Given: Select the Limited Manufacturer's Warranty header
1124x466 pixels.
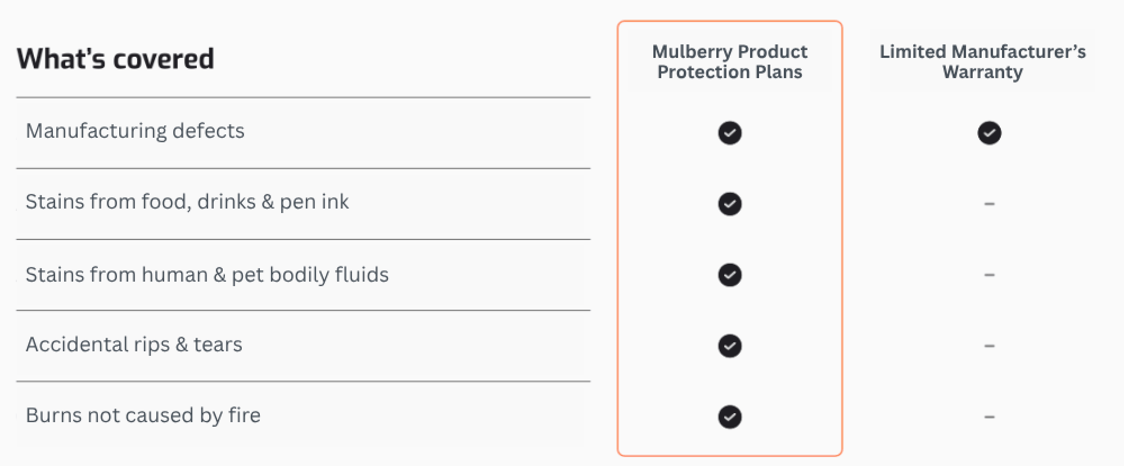Looking at the screenshot, I should point(983,62).
